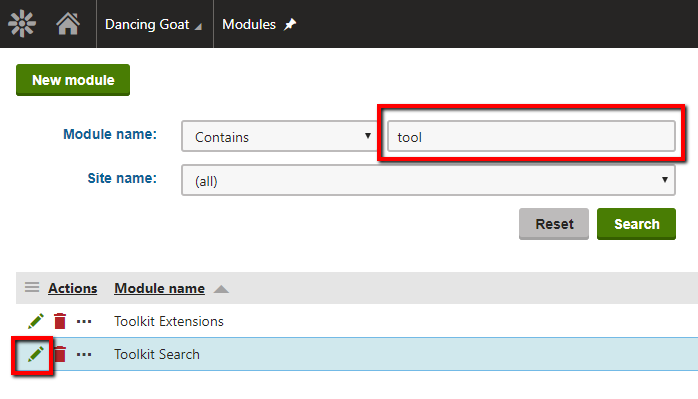Click the Search button

(636, 224)
